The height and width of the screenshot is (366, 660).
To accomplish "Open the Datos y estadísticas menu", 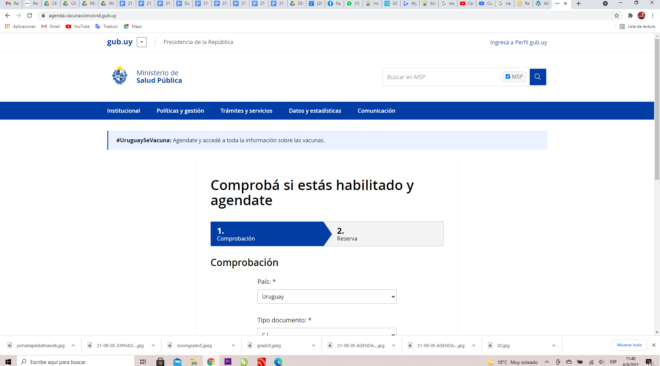I will pos(315,111).
